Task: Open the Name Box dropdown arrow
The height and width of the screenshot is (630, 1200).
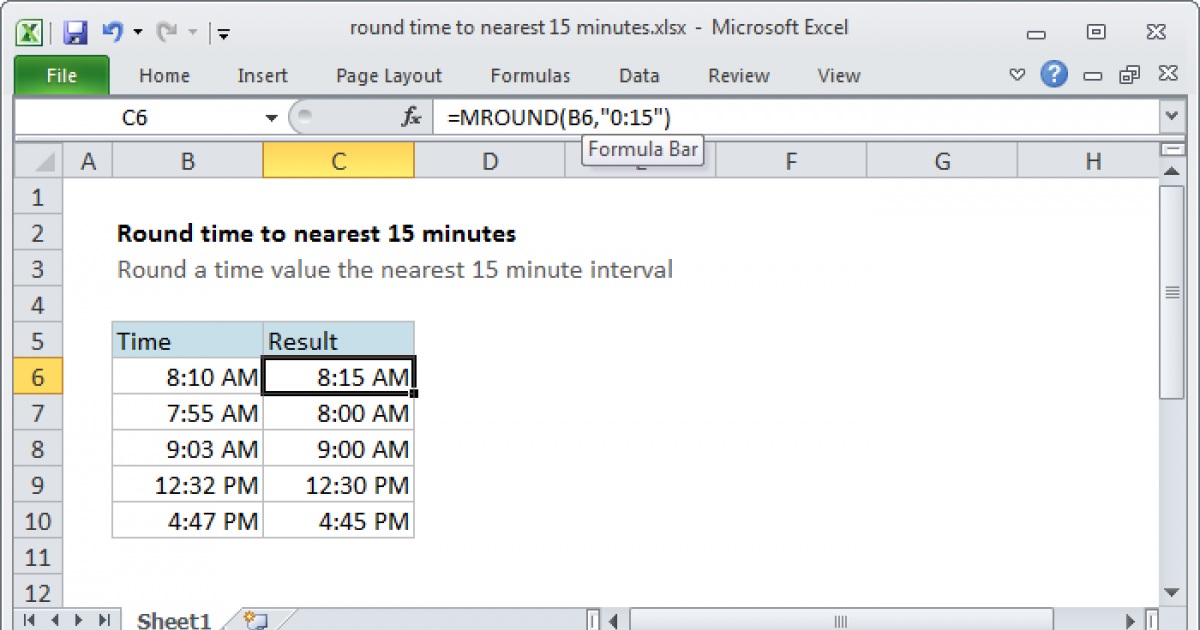Action: pos(271,118)
